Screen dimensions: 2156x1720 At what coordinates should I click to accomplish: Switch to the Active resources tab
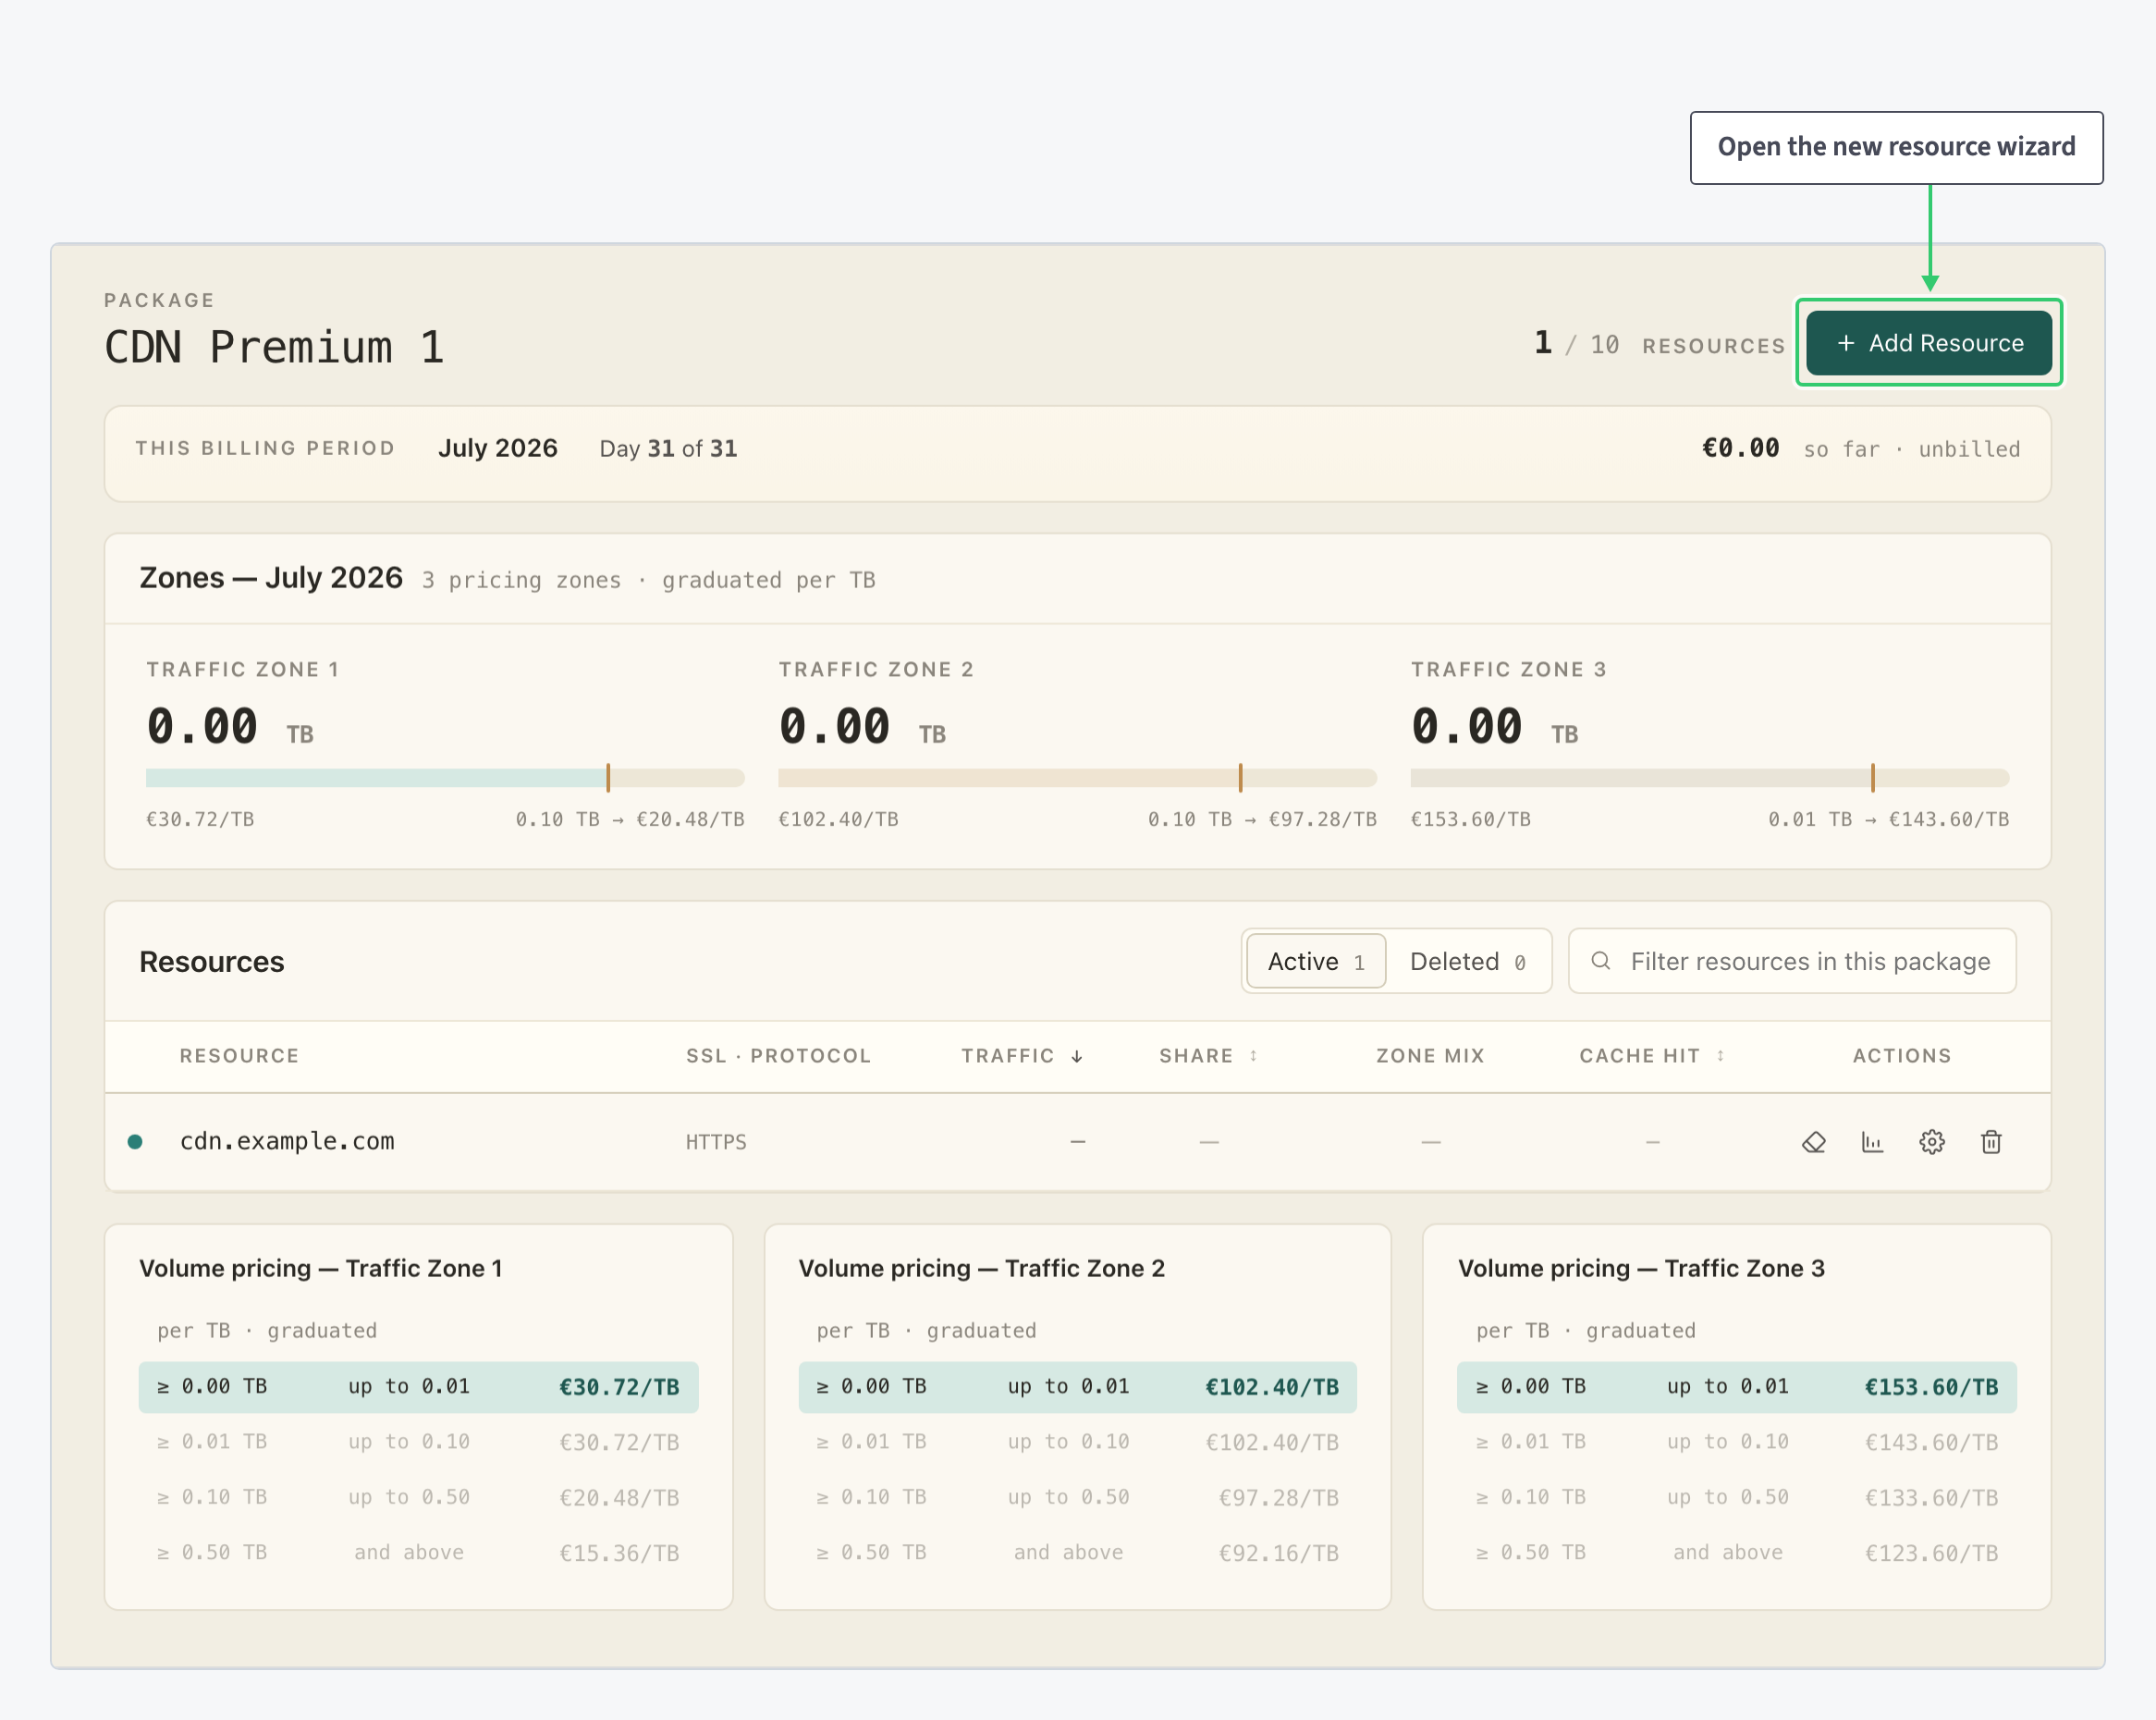(1316, 961)
